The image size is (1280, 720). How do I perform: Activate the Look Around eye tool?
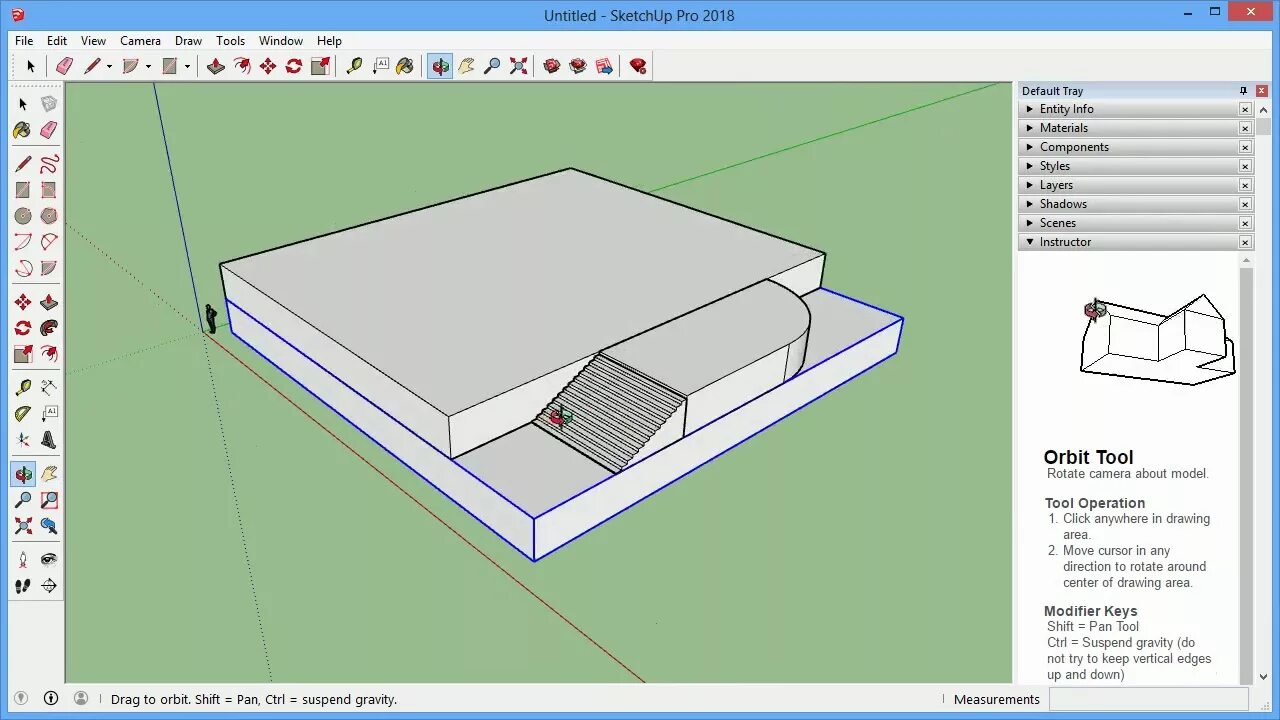click(49, 560)
